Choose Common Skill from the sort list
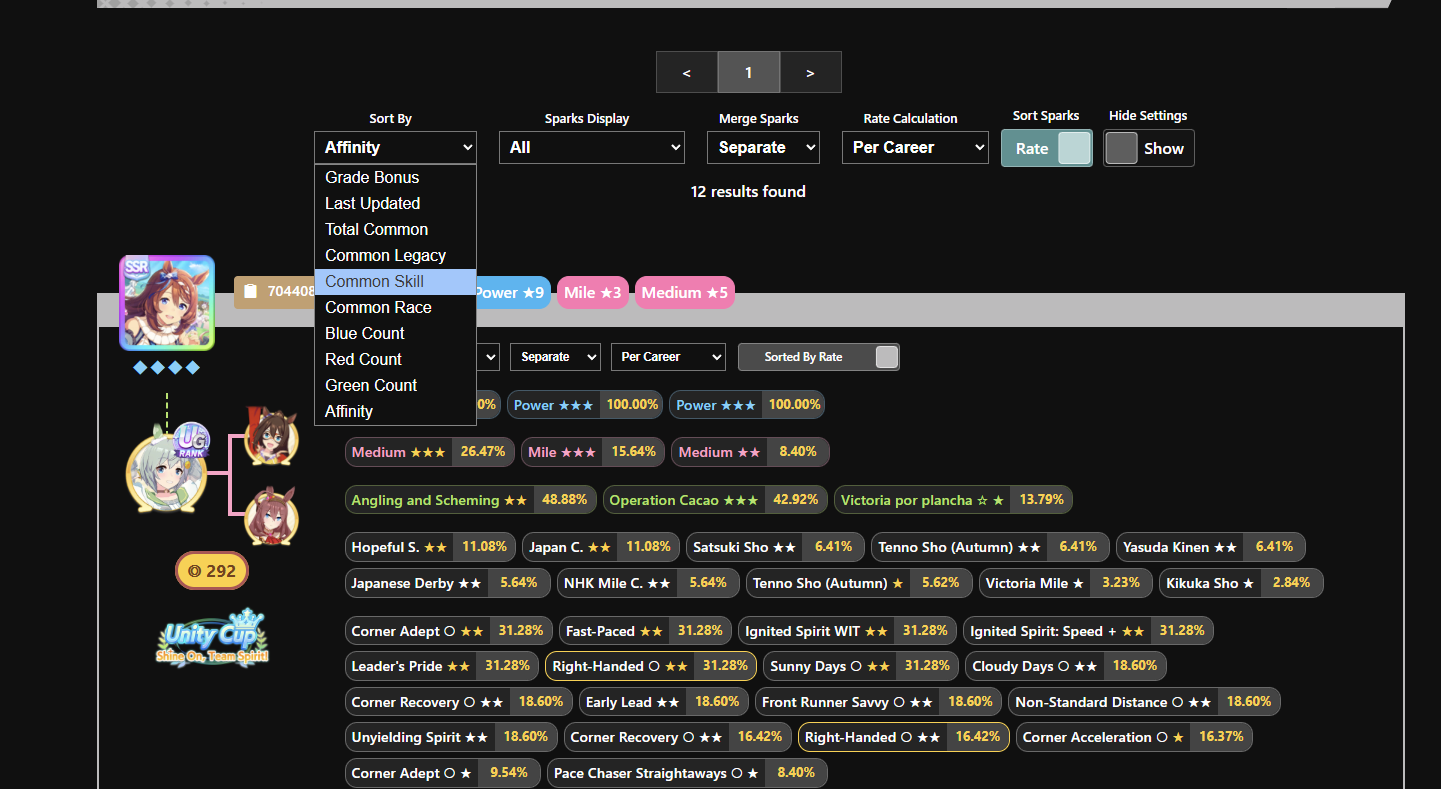This screenshot has height=789, width=1441. 395,281
